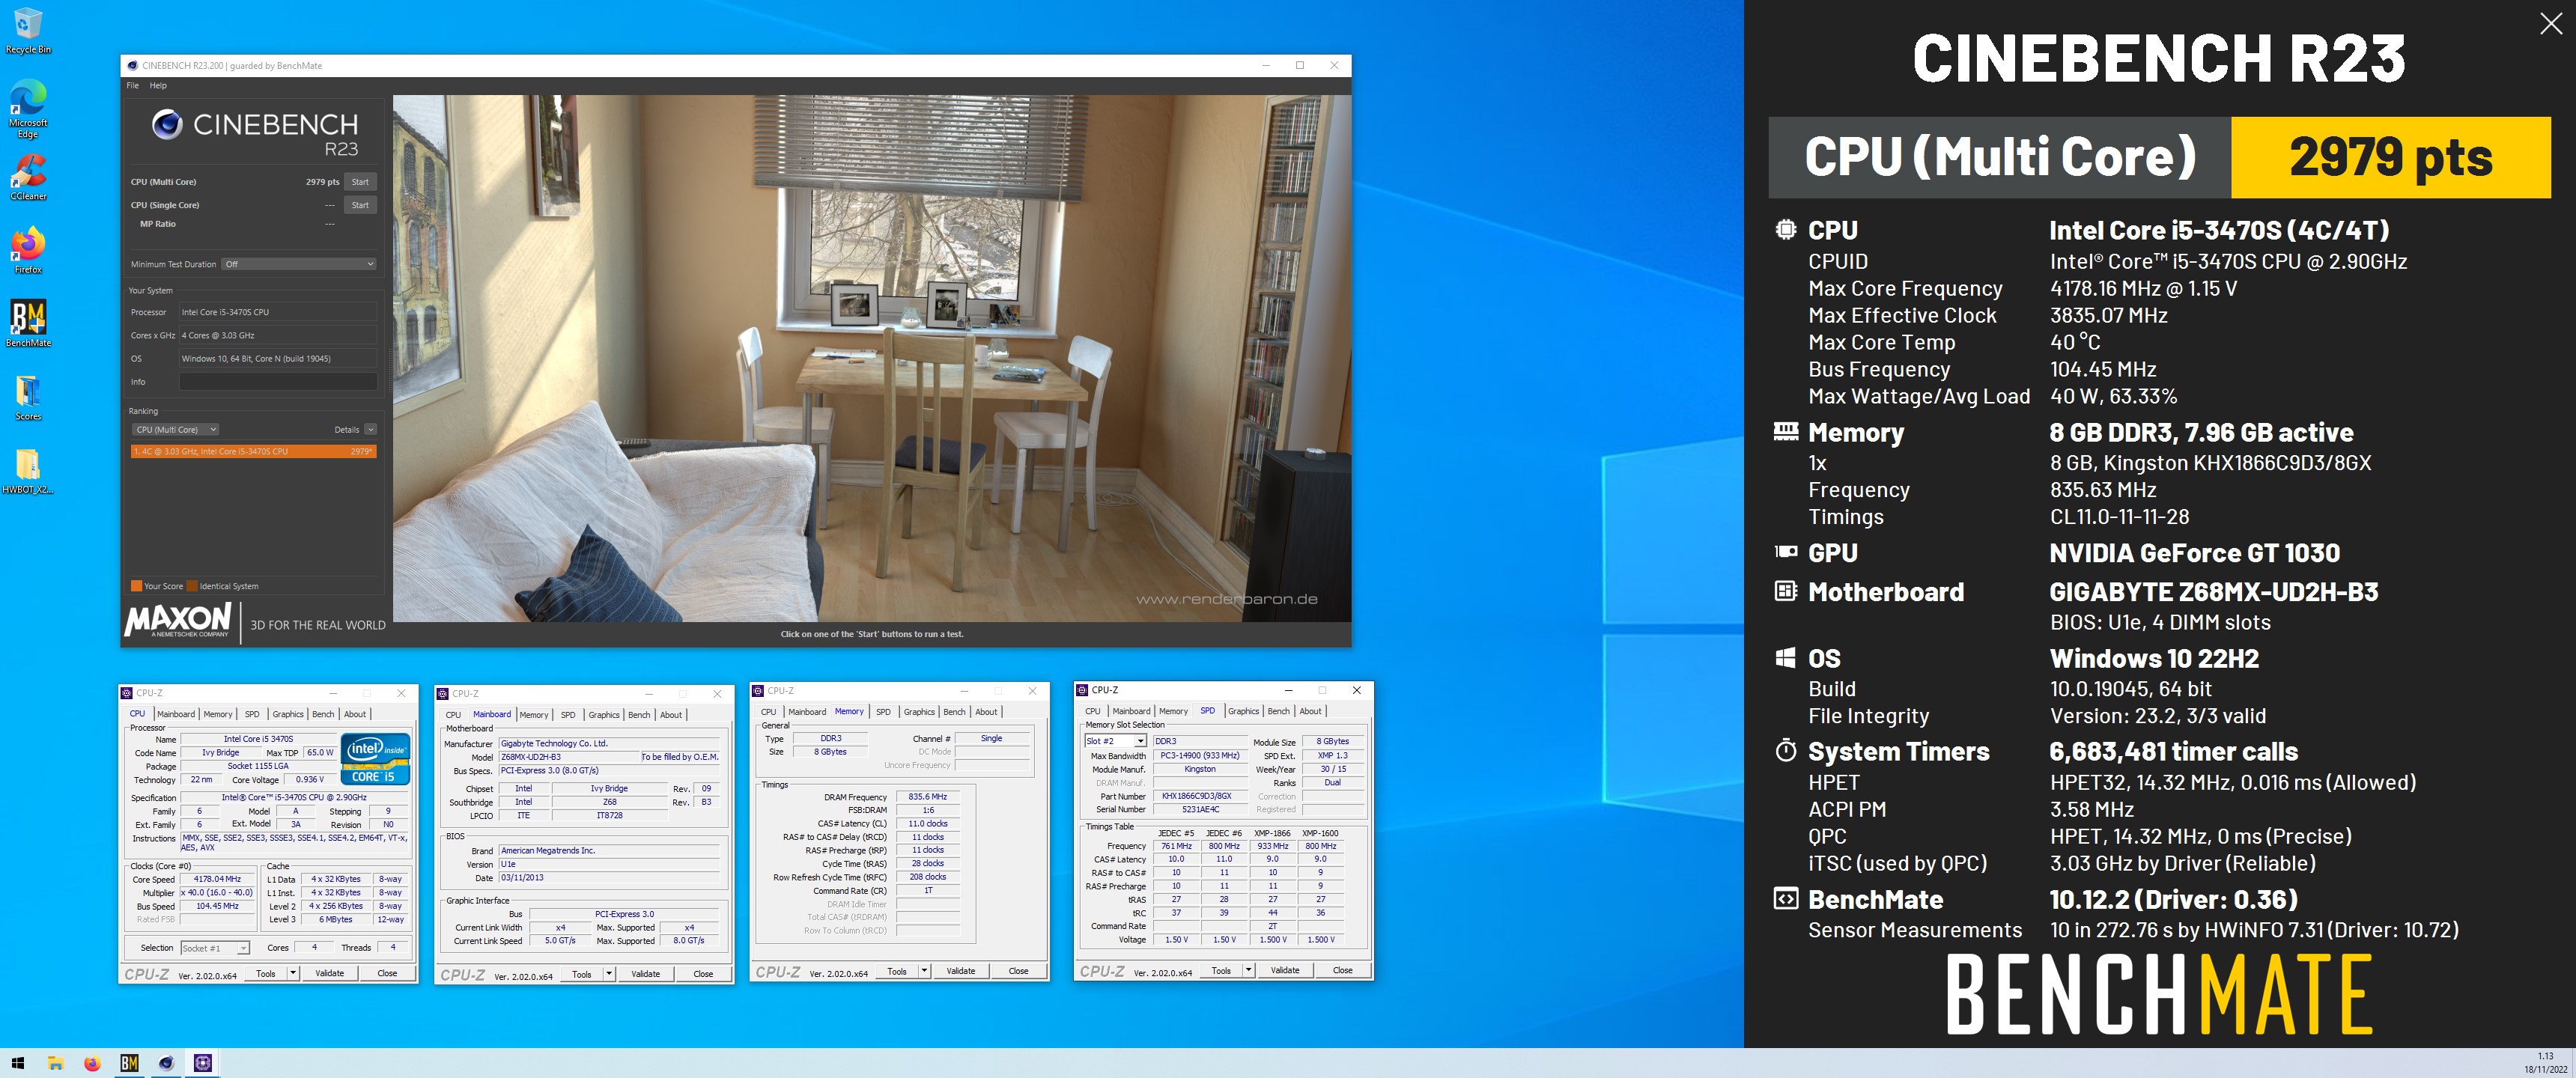Click the CPU chip icon in the BenchMate panel
The height and width of the screenshot is (1078, 2576).
[x=1785, y=229]
